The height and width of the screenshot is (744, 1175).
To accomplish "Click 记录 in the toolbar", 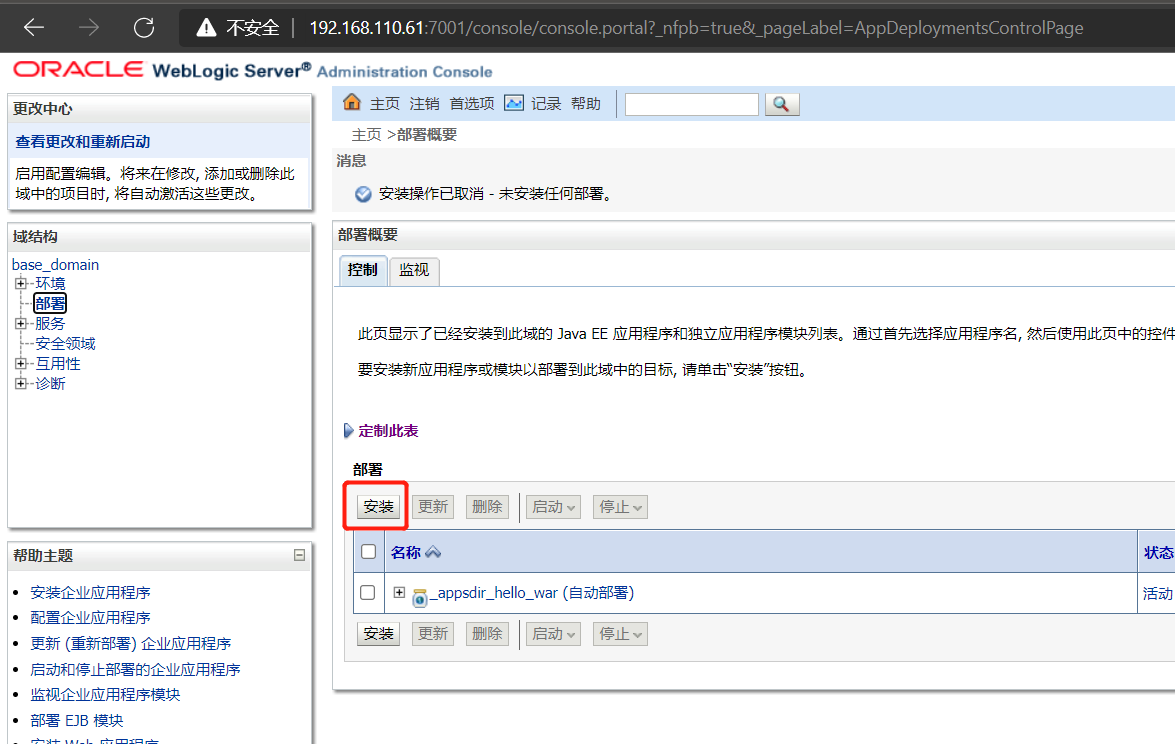I will [546, 104].
